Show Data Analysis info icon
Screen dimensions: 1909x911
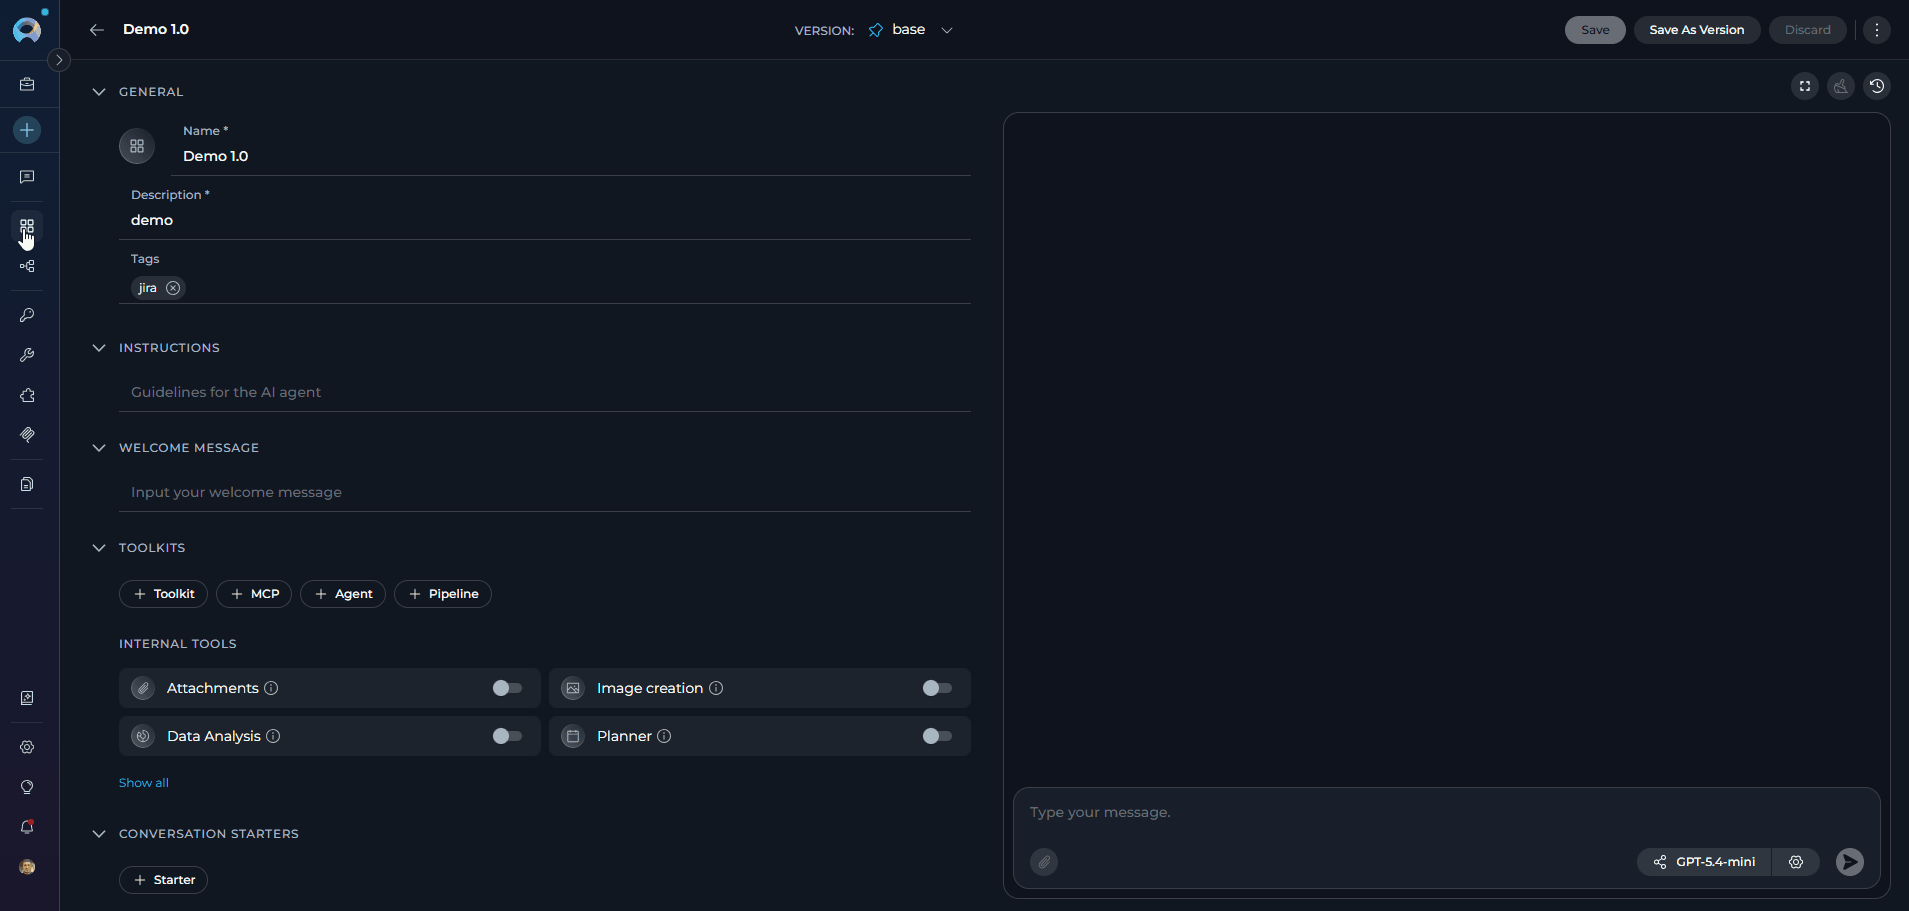coord(273,736)
